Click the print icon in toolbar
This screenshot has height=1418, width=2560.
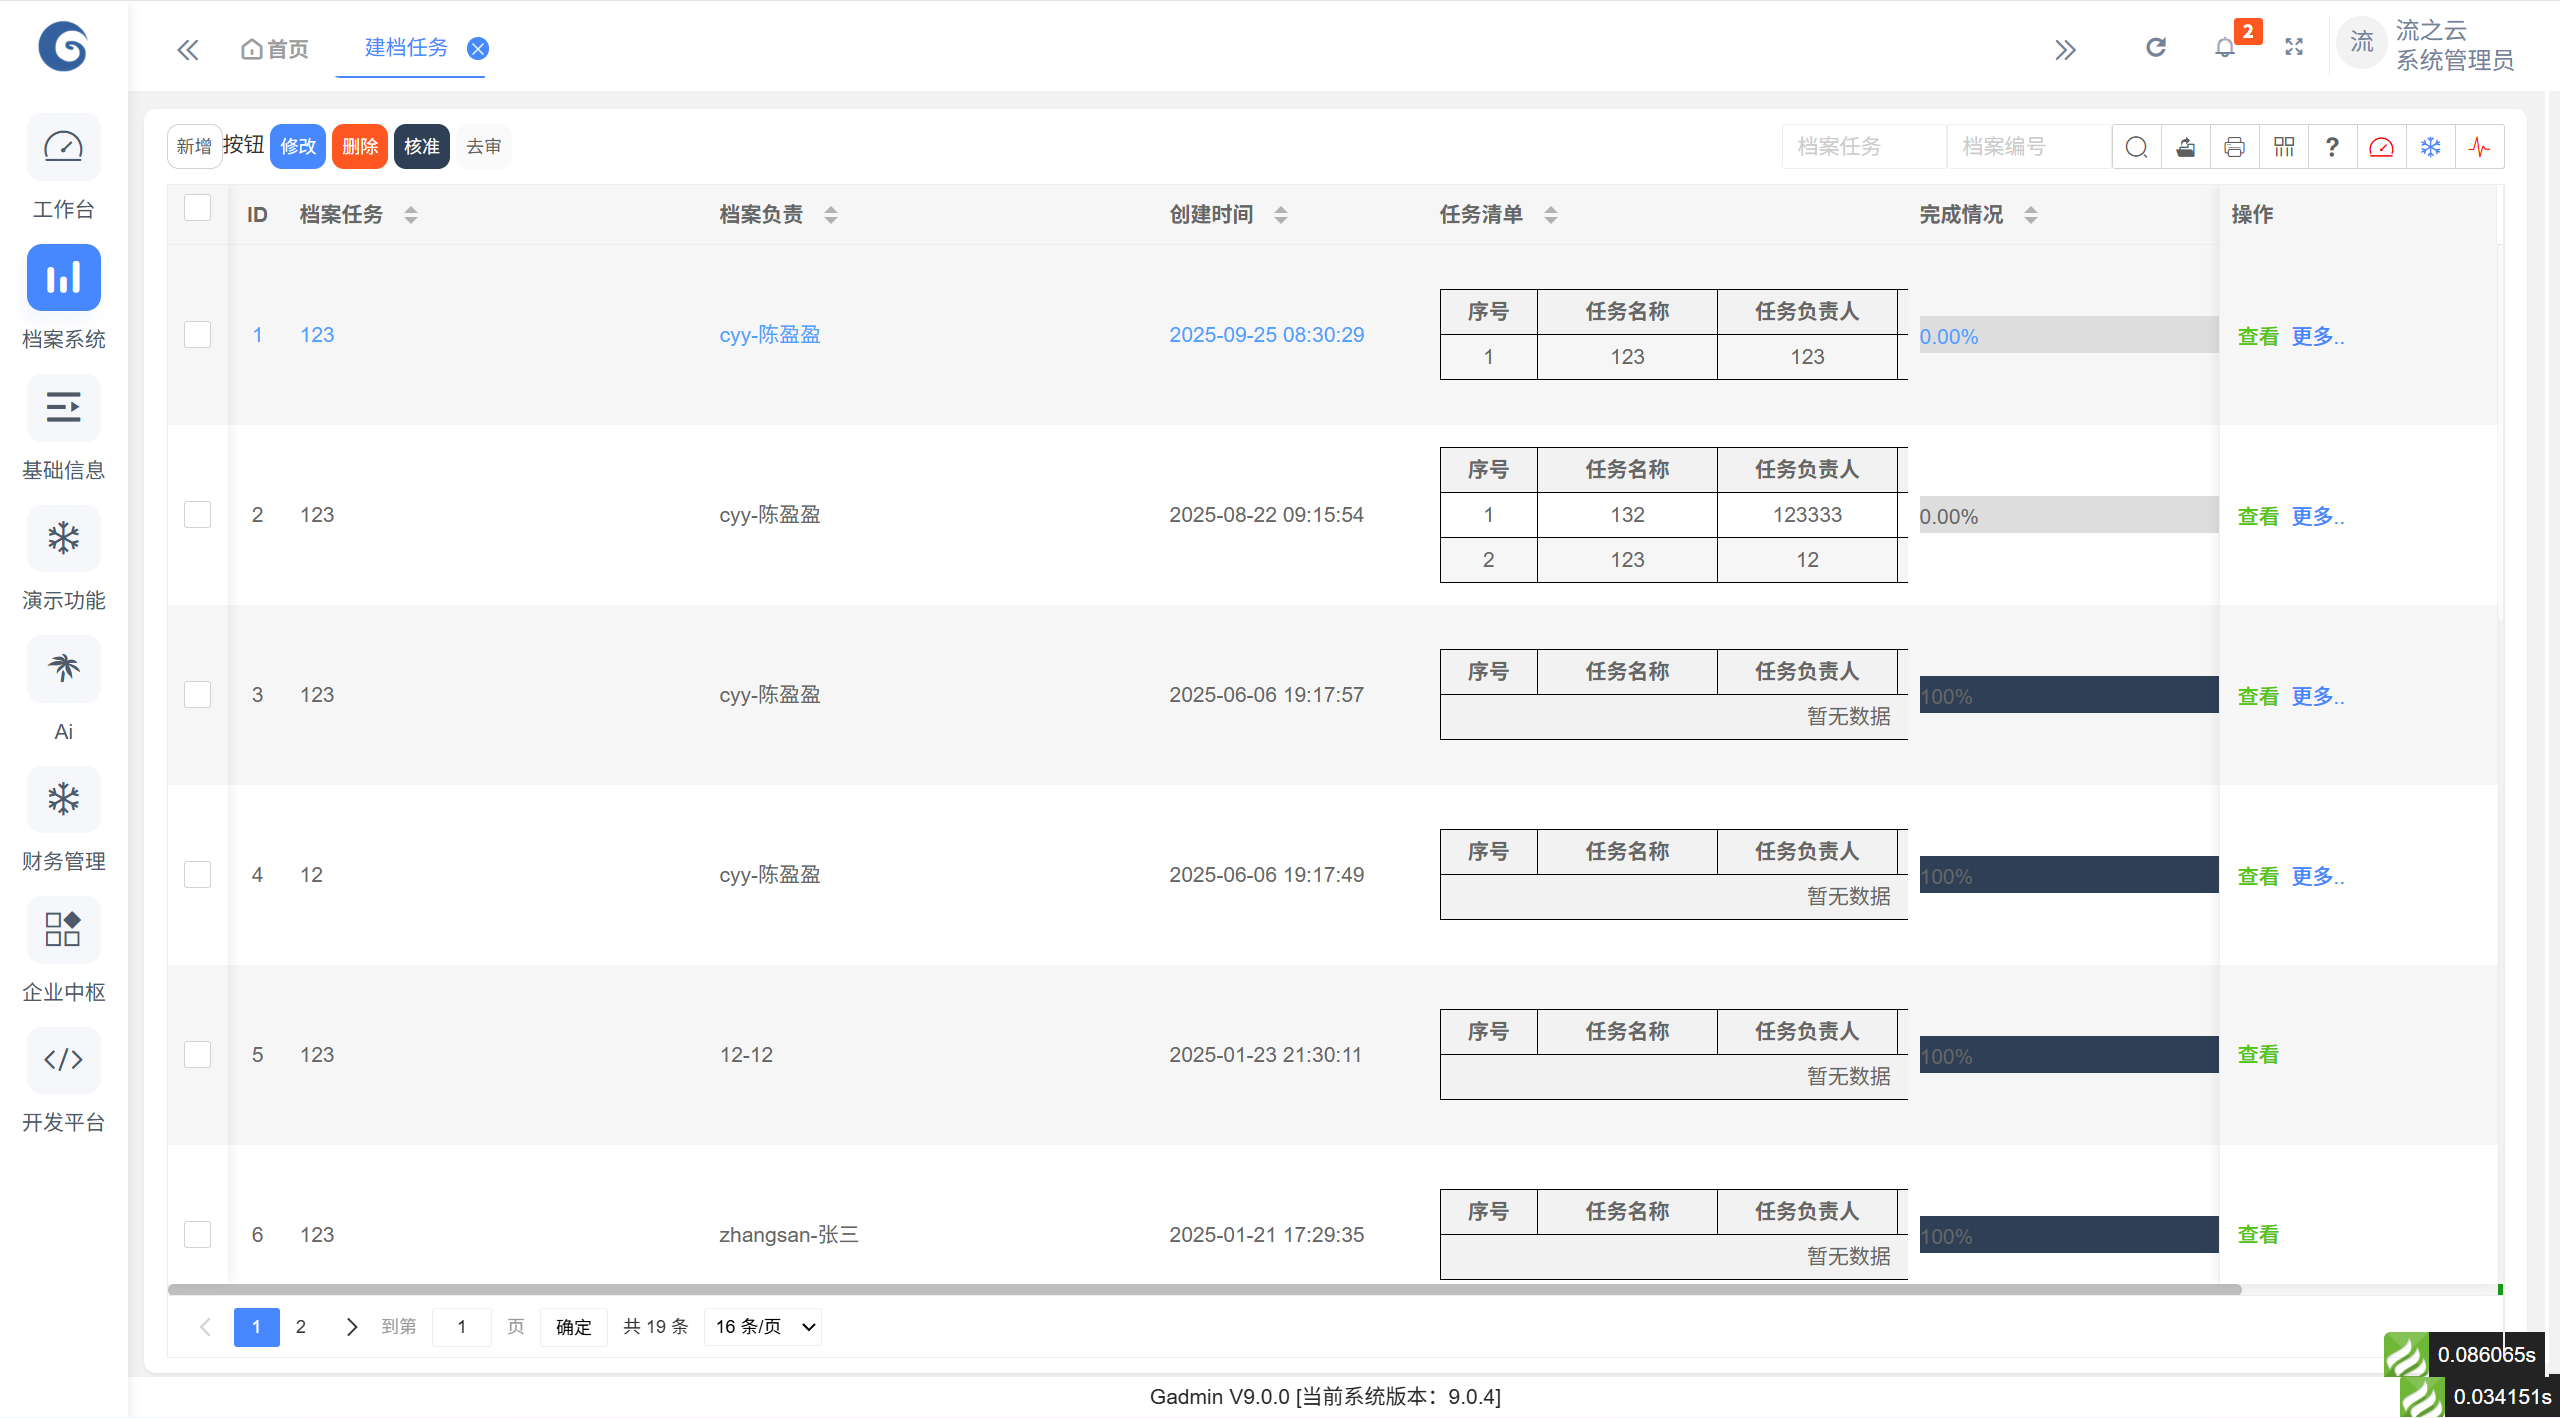[x=2234, y=147]
